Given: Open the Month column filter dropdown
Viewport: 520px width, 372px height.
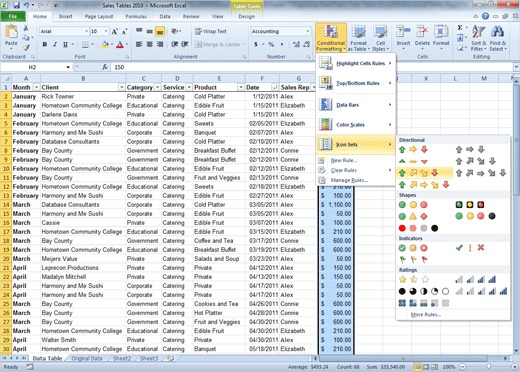Looking at the screenshot, I should point(36,87).
